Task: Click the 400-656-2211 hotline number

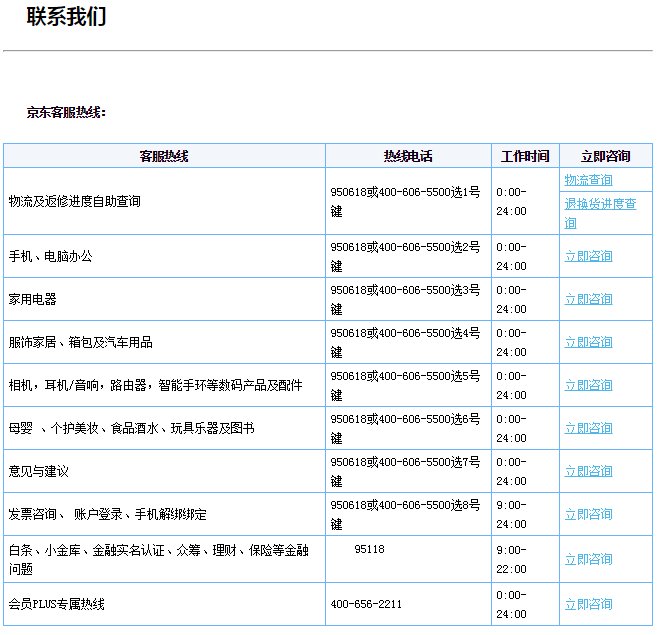Action: 366,604
